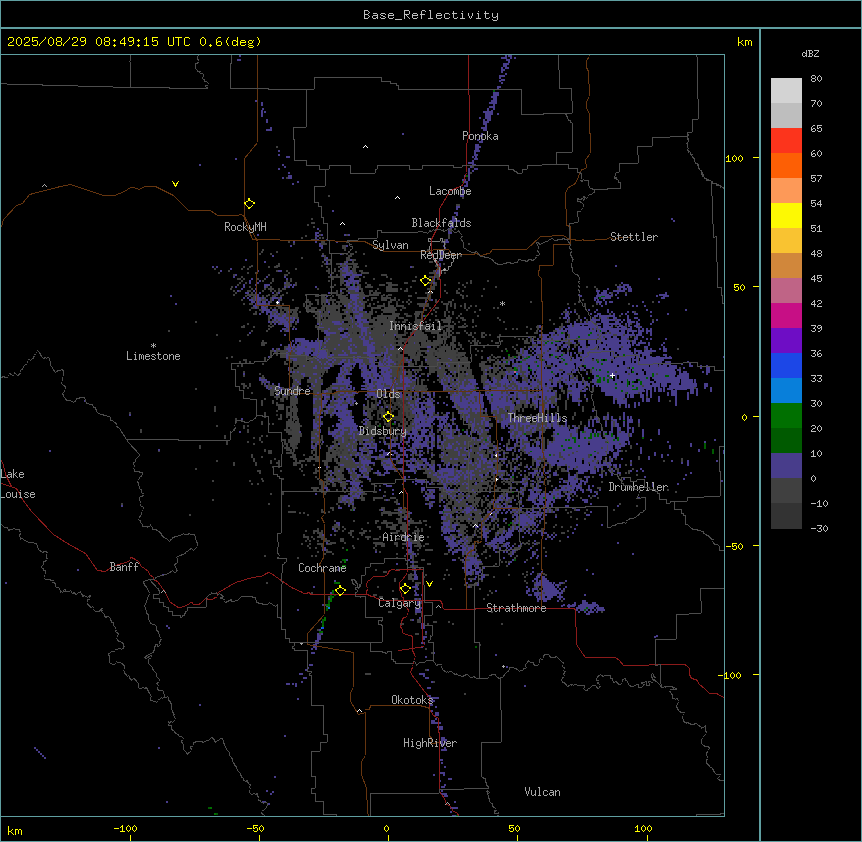Click the Didsbury city label
This screenshot has height=842, width=862.
pyautogui.click(x=383, y=431)
